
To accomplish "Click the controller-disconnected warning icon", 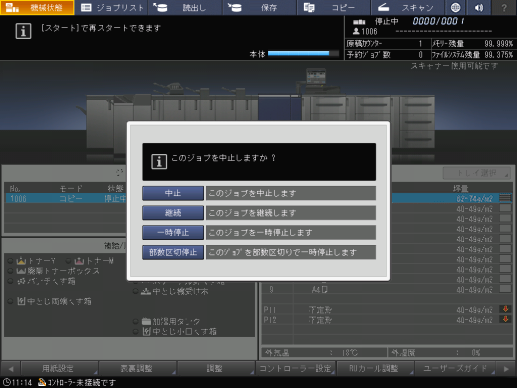I will click(x=42, y=382).
